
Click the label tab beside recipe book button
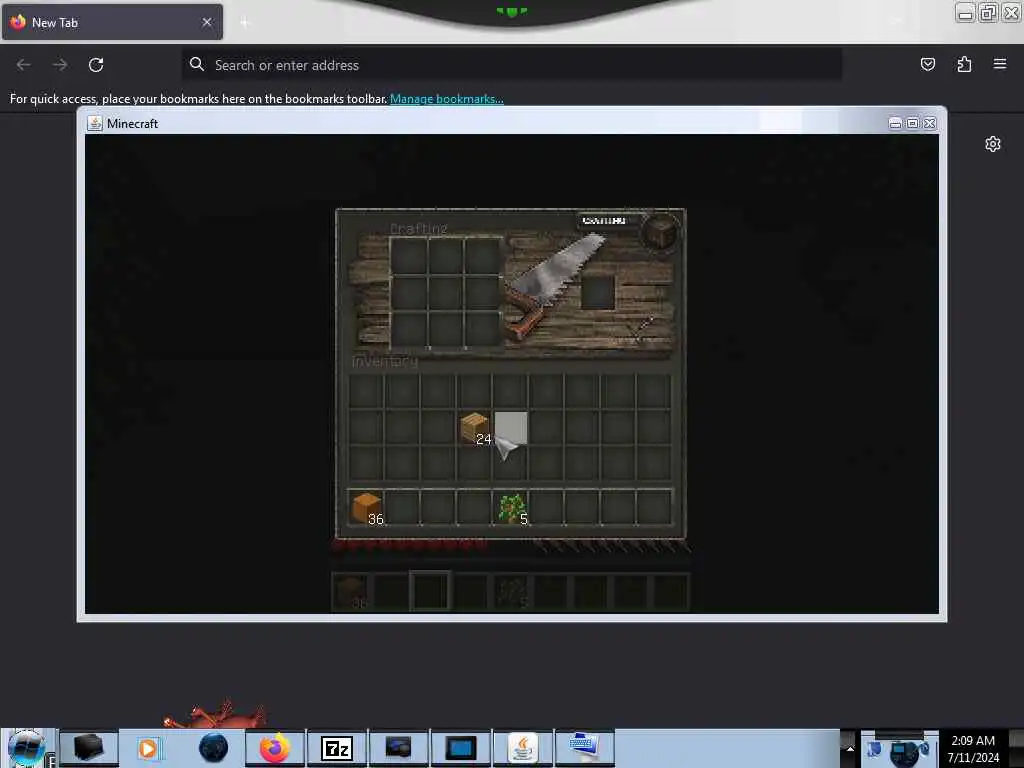[x=603, y=221]
